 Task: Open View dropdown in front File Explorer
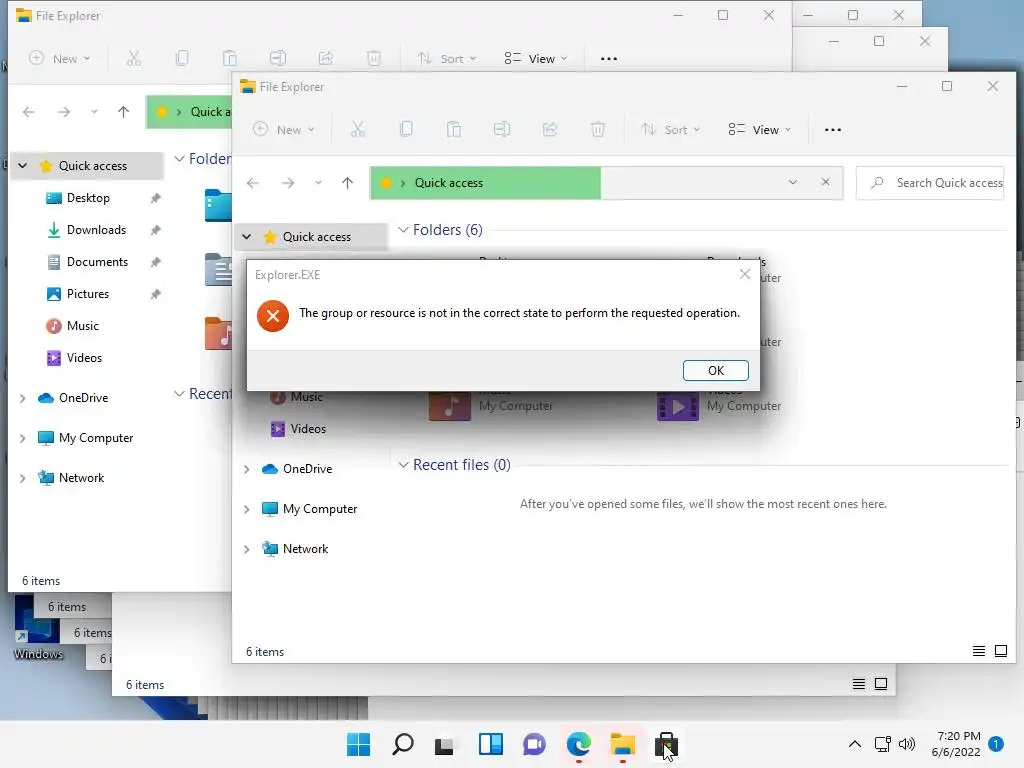(x=760, y=129)
